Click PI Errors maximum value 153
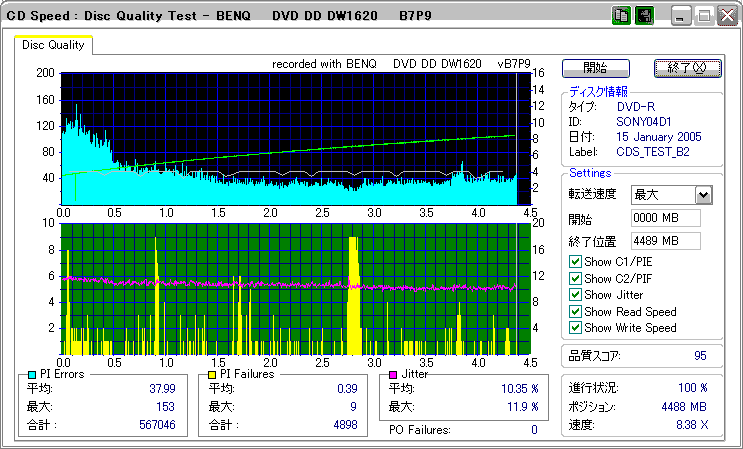 click(166, 407)
